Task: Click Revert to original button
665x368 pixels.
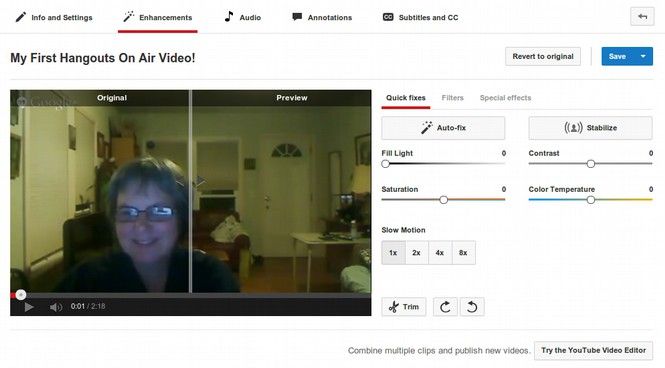Action: [x=543, y=56]
